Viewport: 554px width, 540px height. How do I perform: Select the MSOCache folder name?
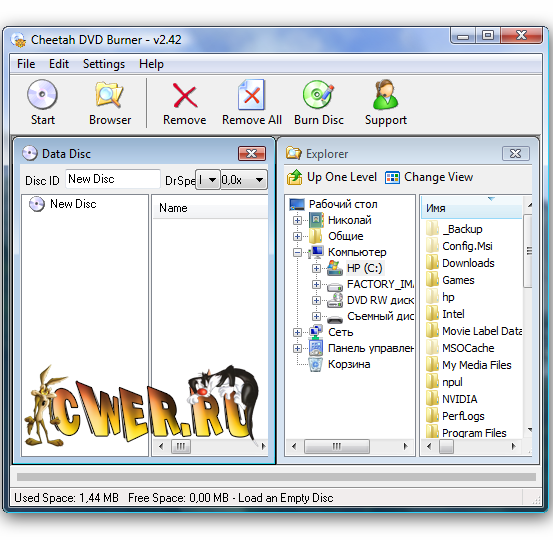tap(468, 348)
